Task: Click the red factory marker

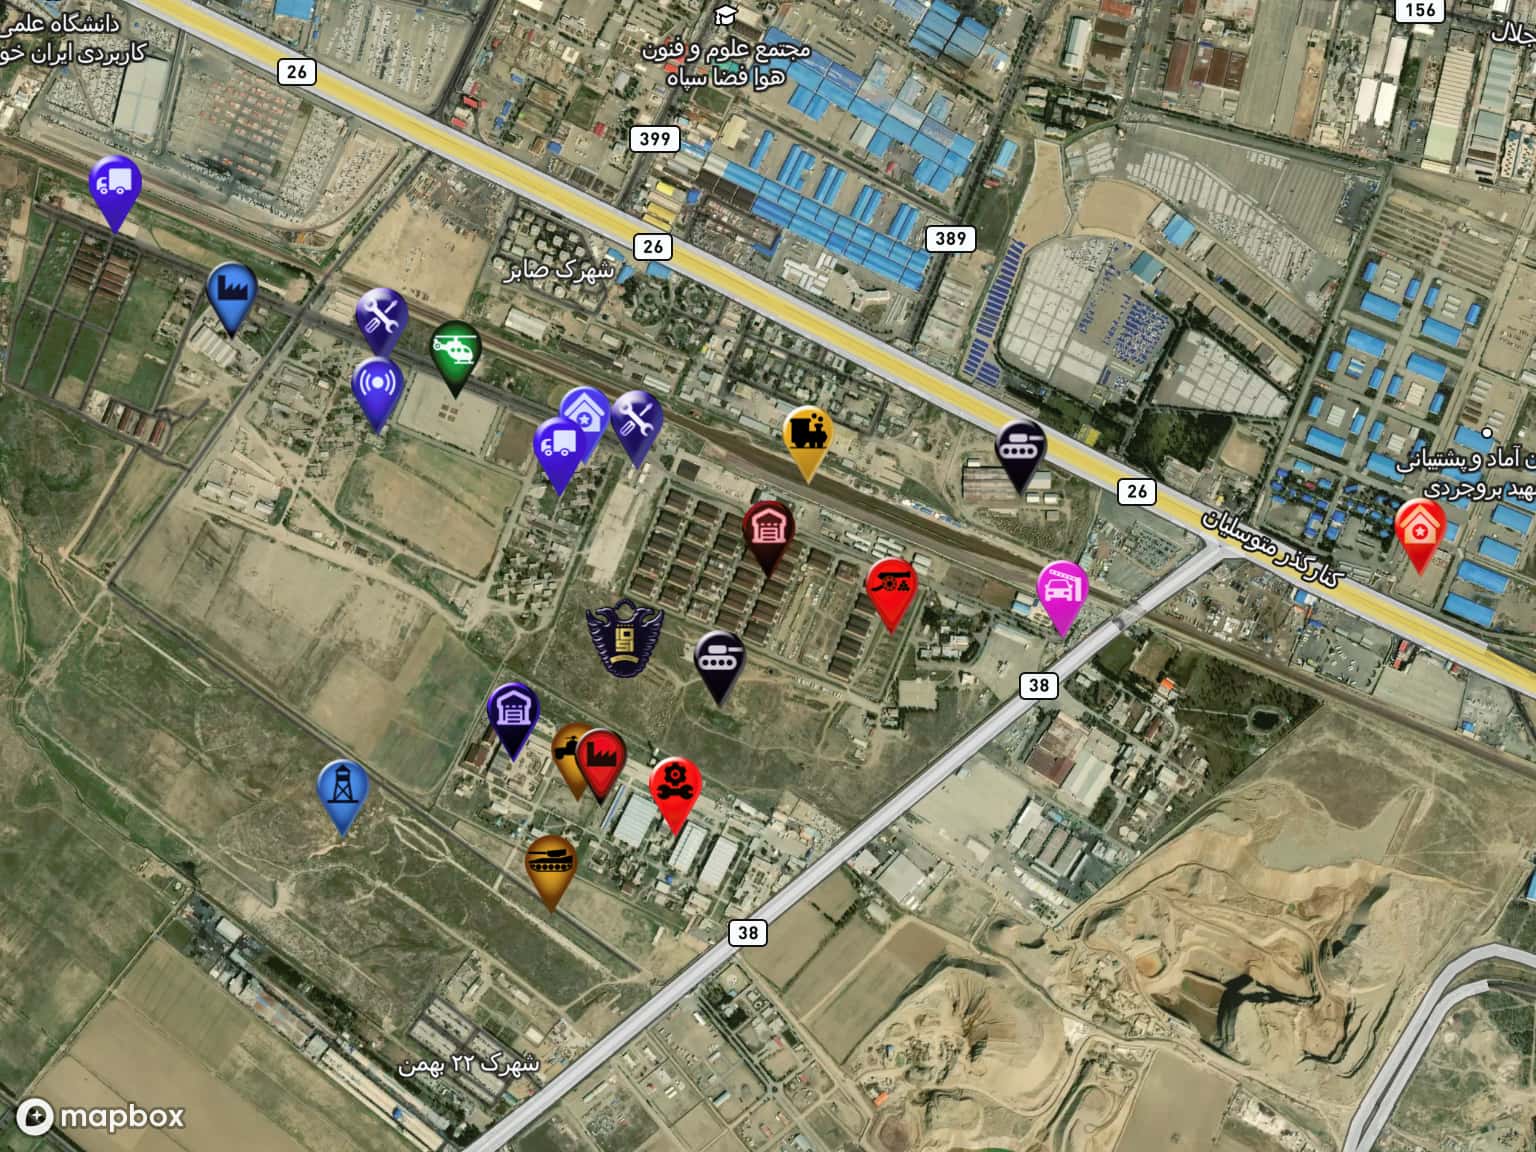Action: [601, 765]
